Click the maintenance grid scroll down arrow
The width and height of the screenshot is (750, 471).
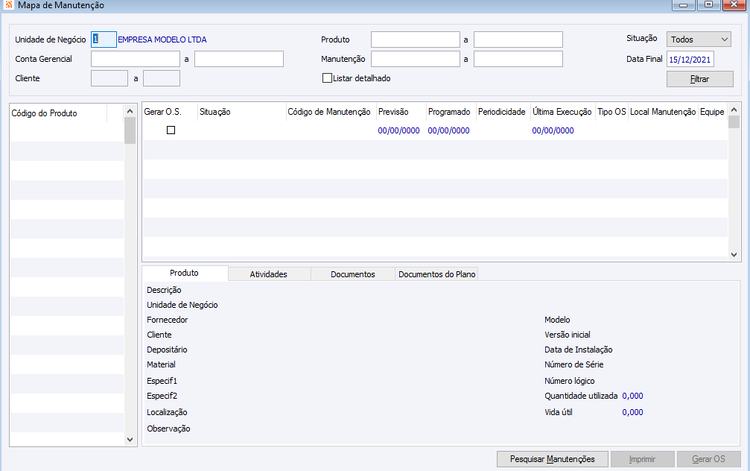tap(734, 255)
